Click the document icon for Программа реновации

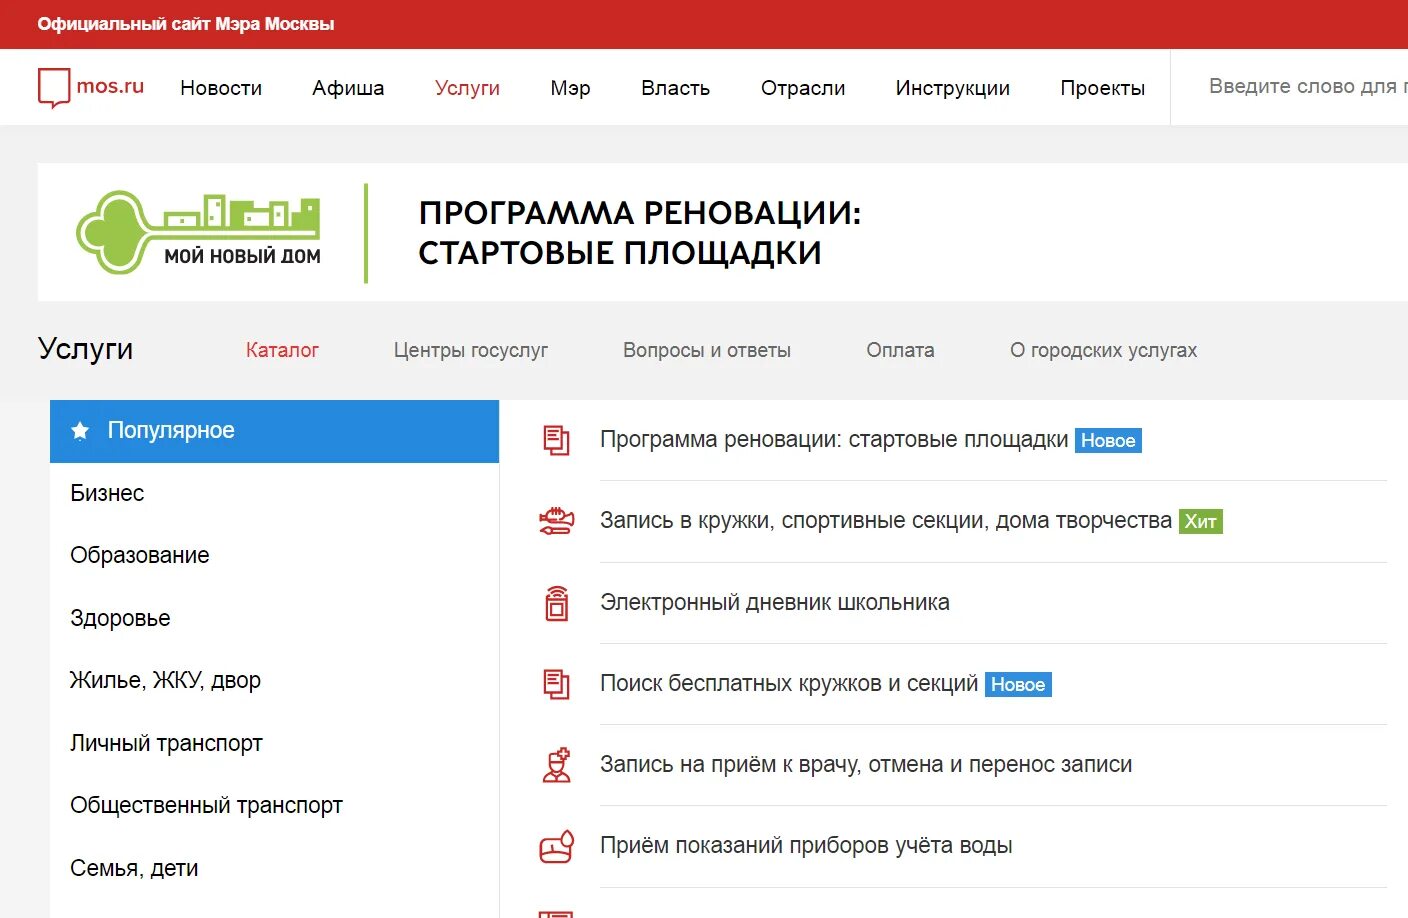pyautogui.click(x=556, y=440)
